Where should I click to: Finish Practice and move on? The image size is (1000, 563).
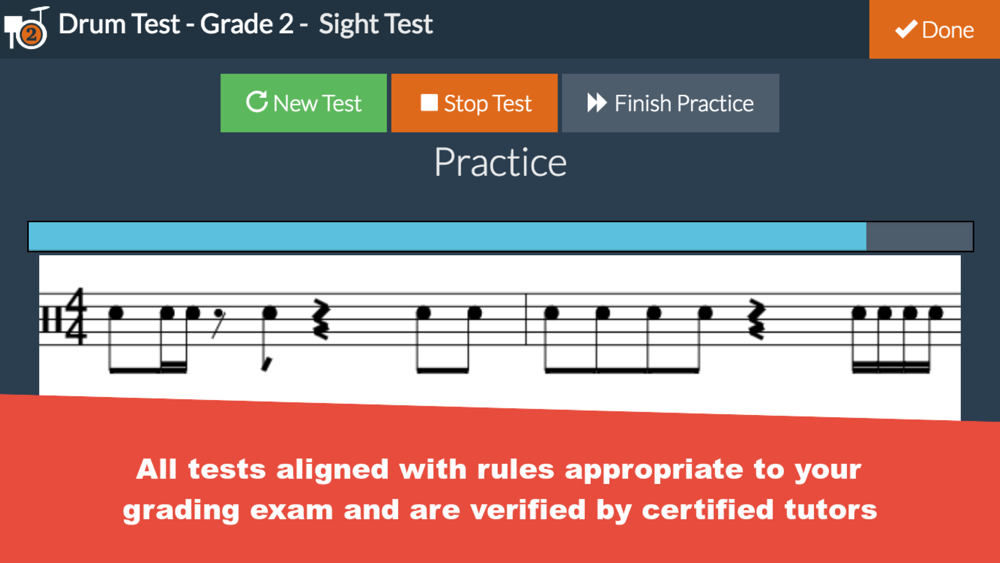pyautogui.click(x=670, y=103)
